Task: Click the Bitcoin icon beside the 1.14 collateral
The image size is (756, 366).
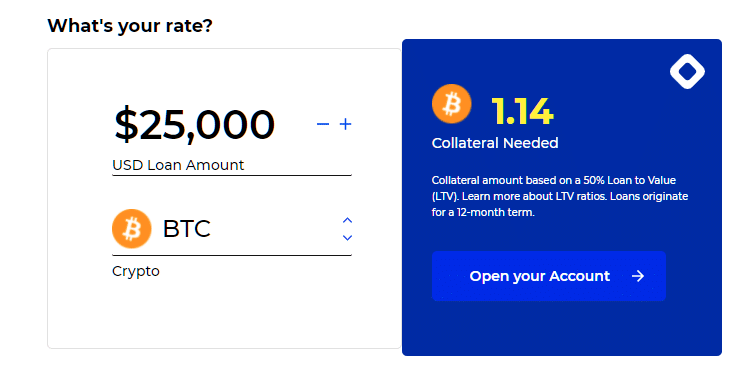Action: pyautogui.click(x=452, y=104)
